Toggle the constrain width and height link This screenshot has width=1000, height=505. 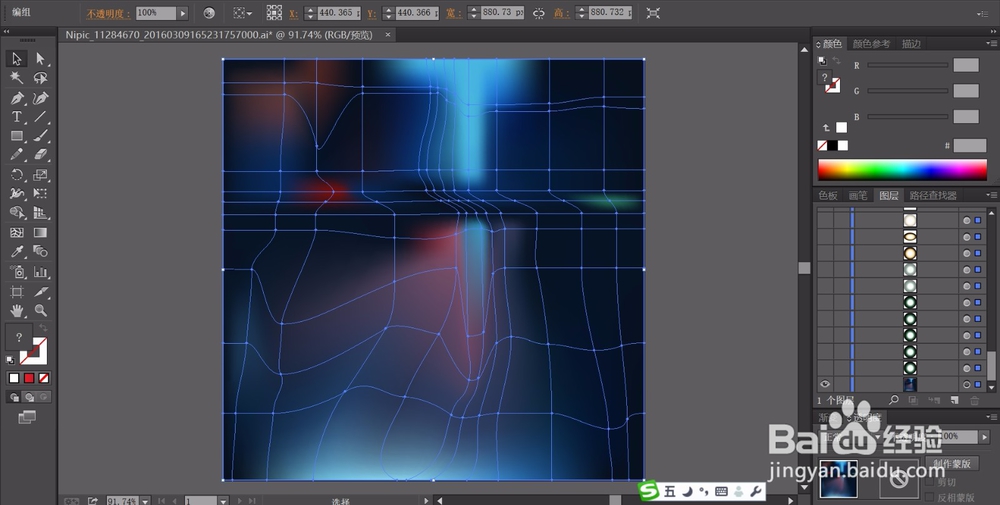click(x=539, y=13)
